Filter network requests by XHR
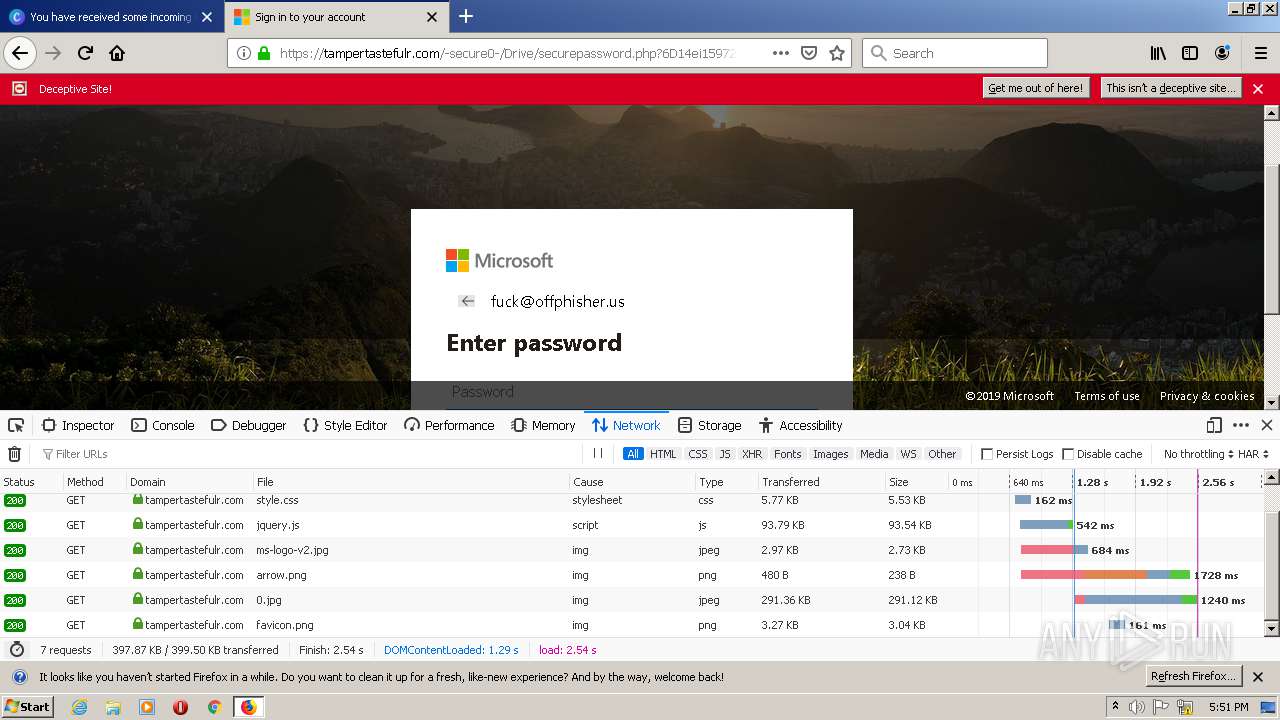 (x=752, y=454)
